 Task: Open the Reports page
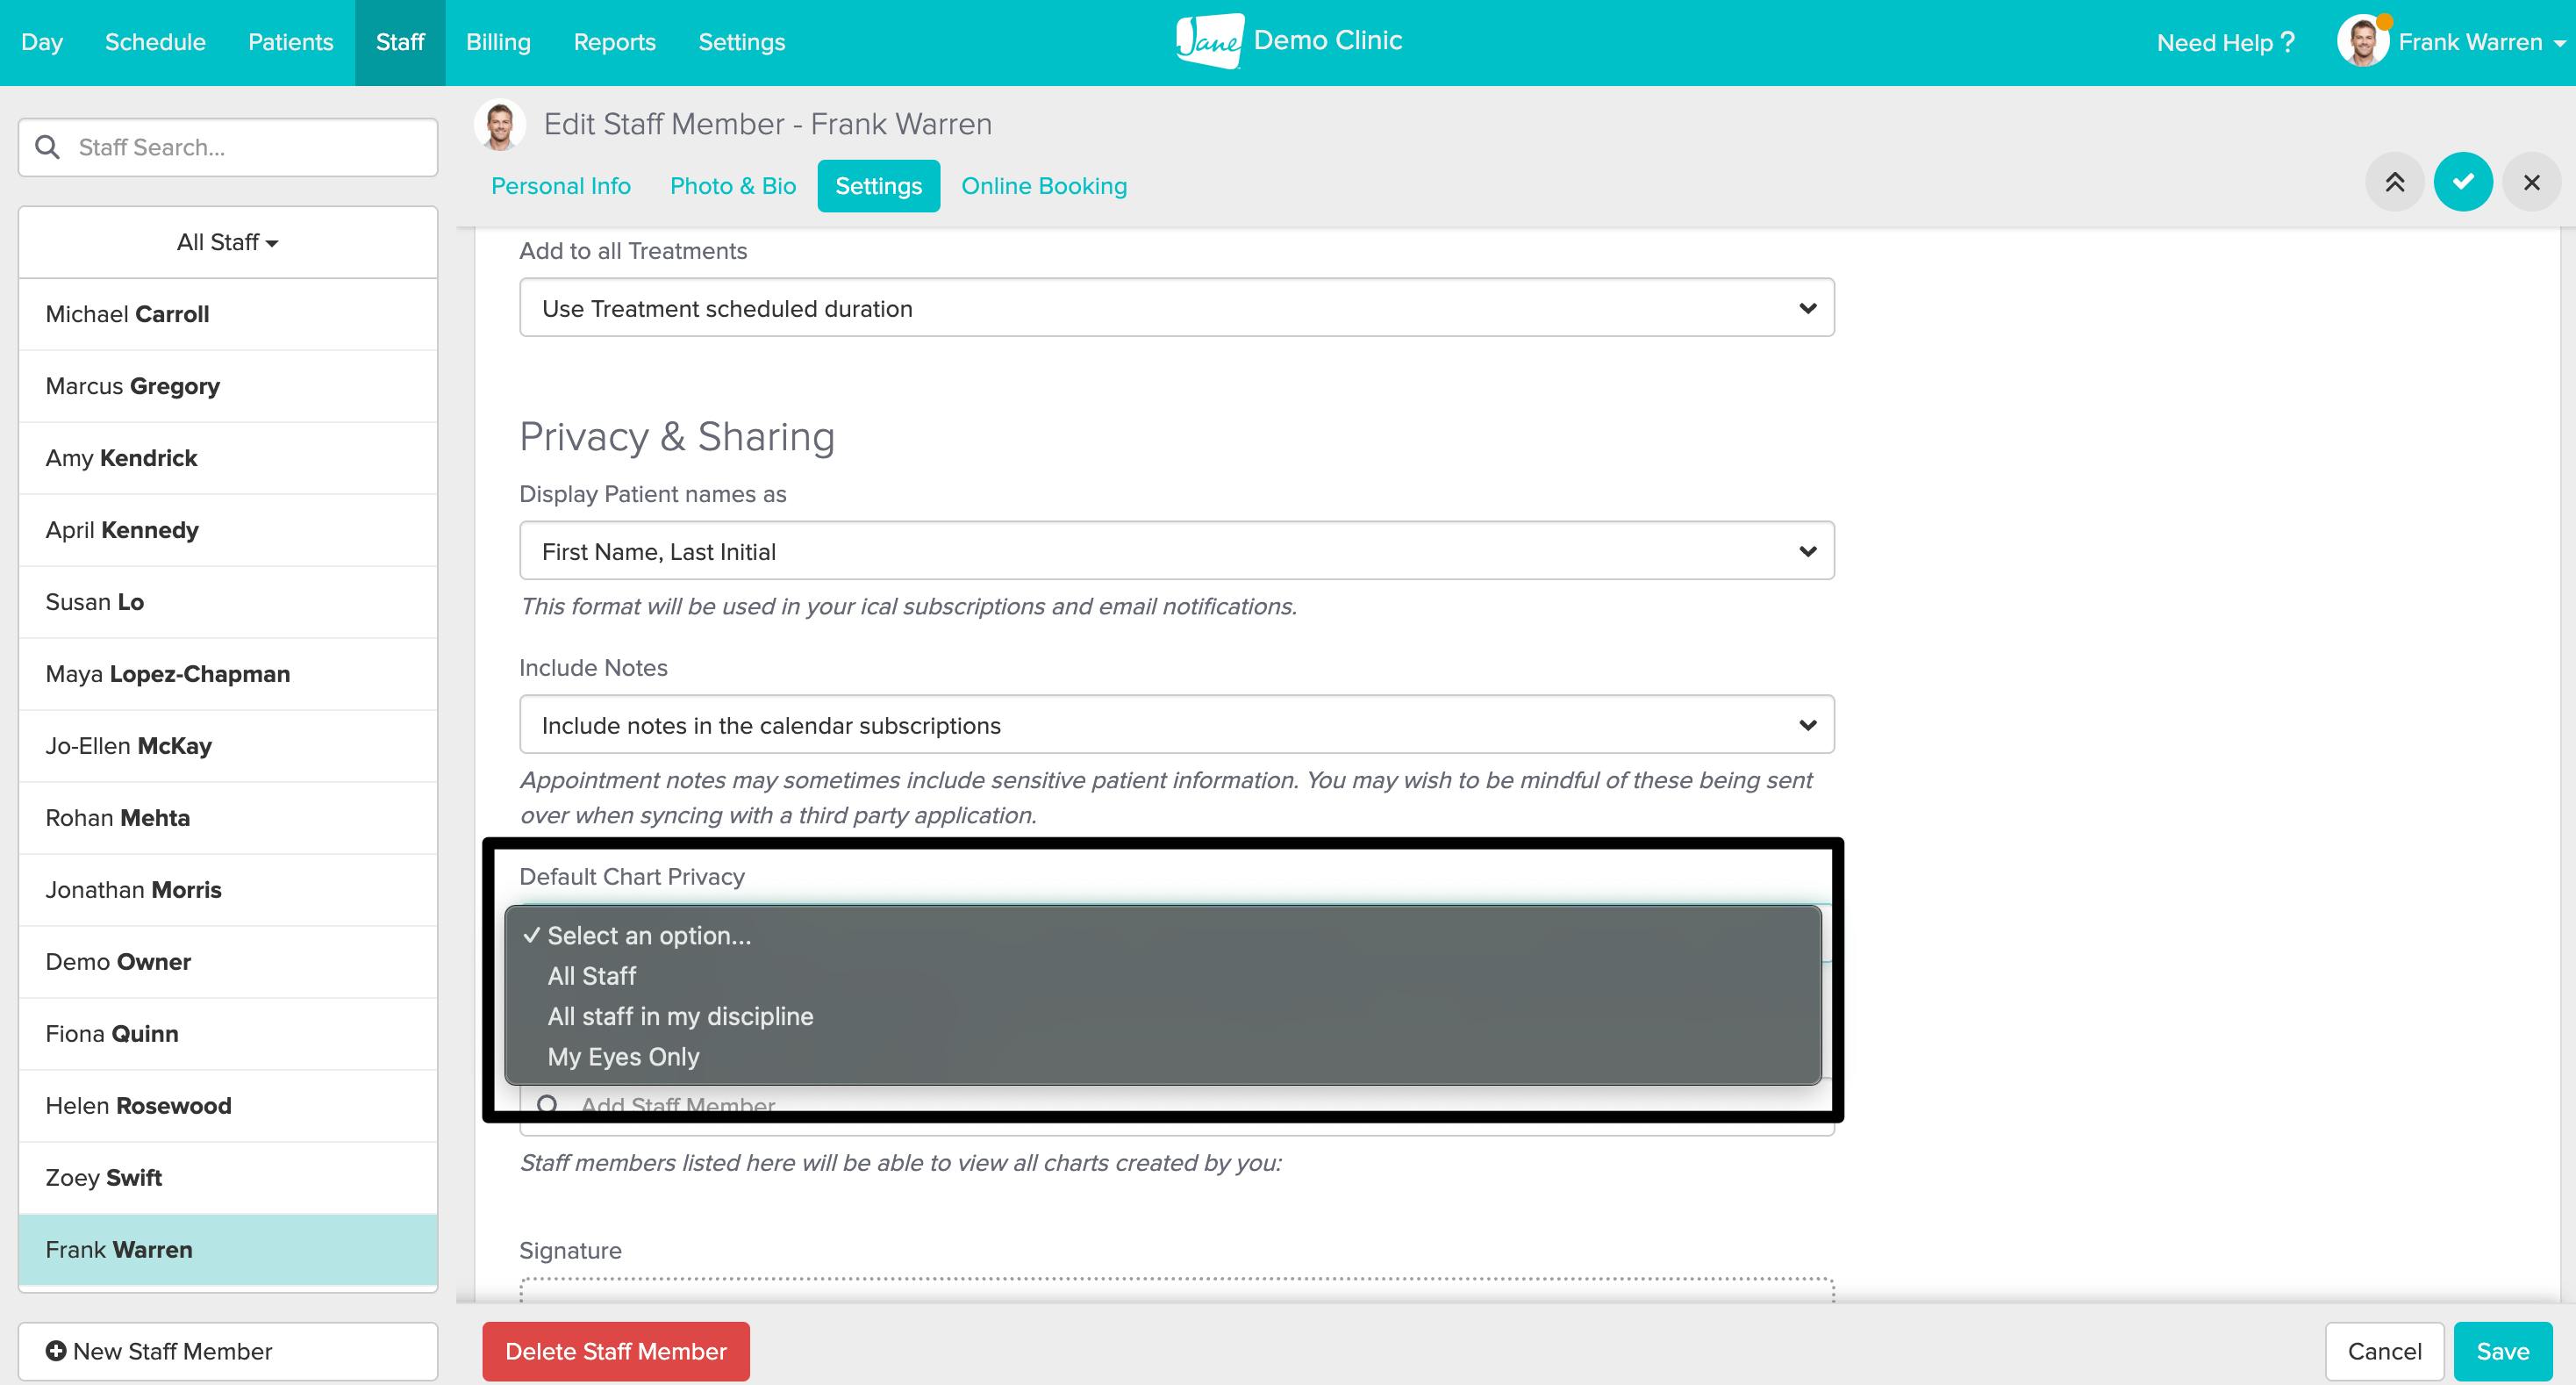(614, 42)
